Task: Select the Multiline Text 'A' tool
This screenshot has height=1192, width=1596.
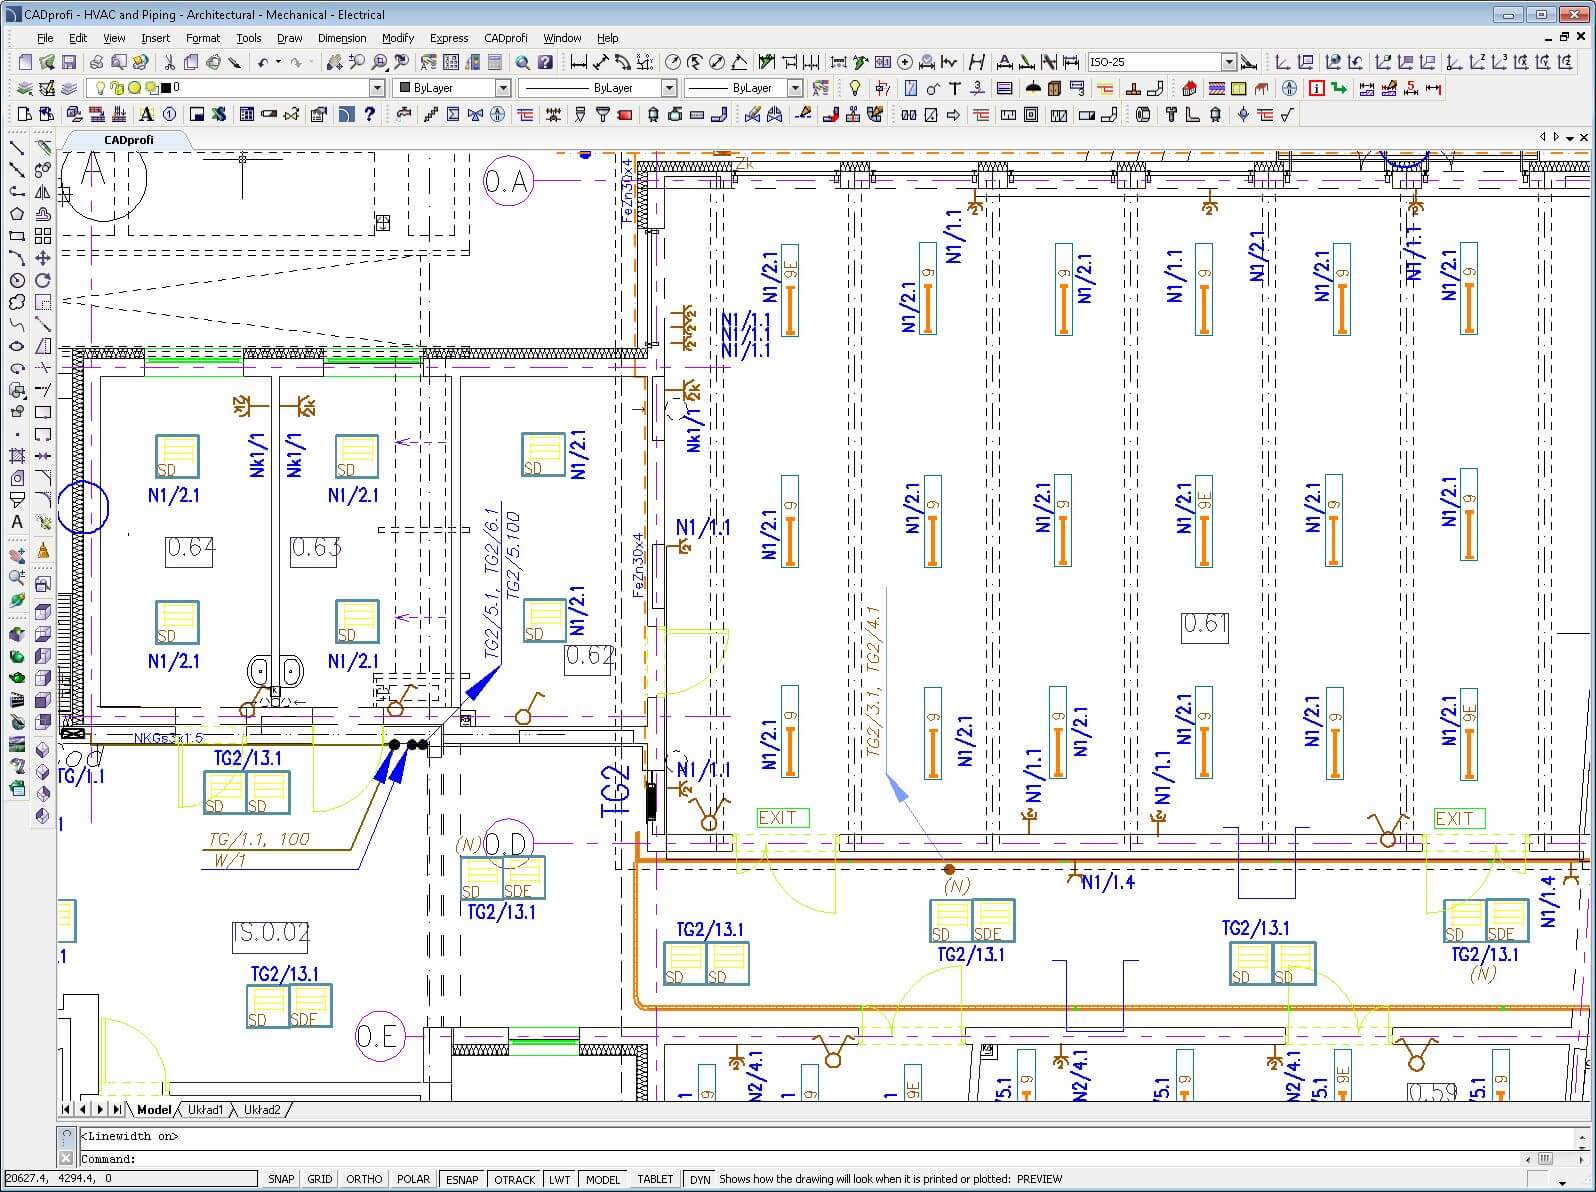Action: pyautogui.click(x=17, y=522)
